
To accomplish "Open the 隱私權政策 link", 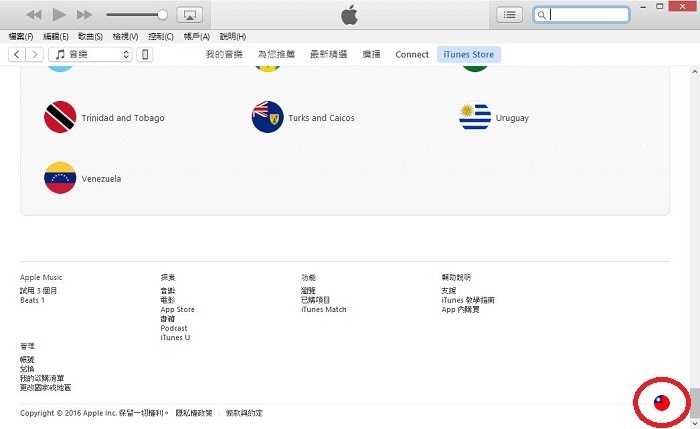I will 194,413.
